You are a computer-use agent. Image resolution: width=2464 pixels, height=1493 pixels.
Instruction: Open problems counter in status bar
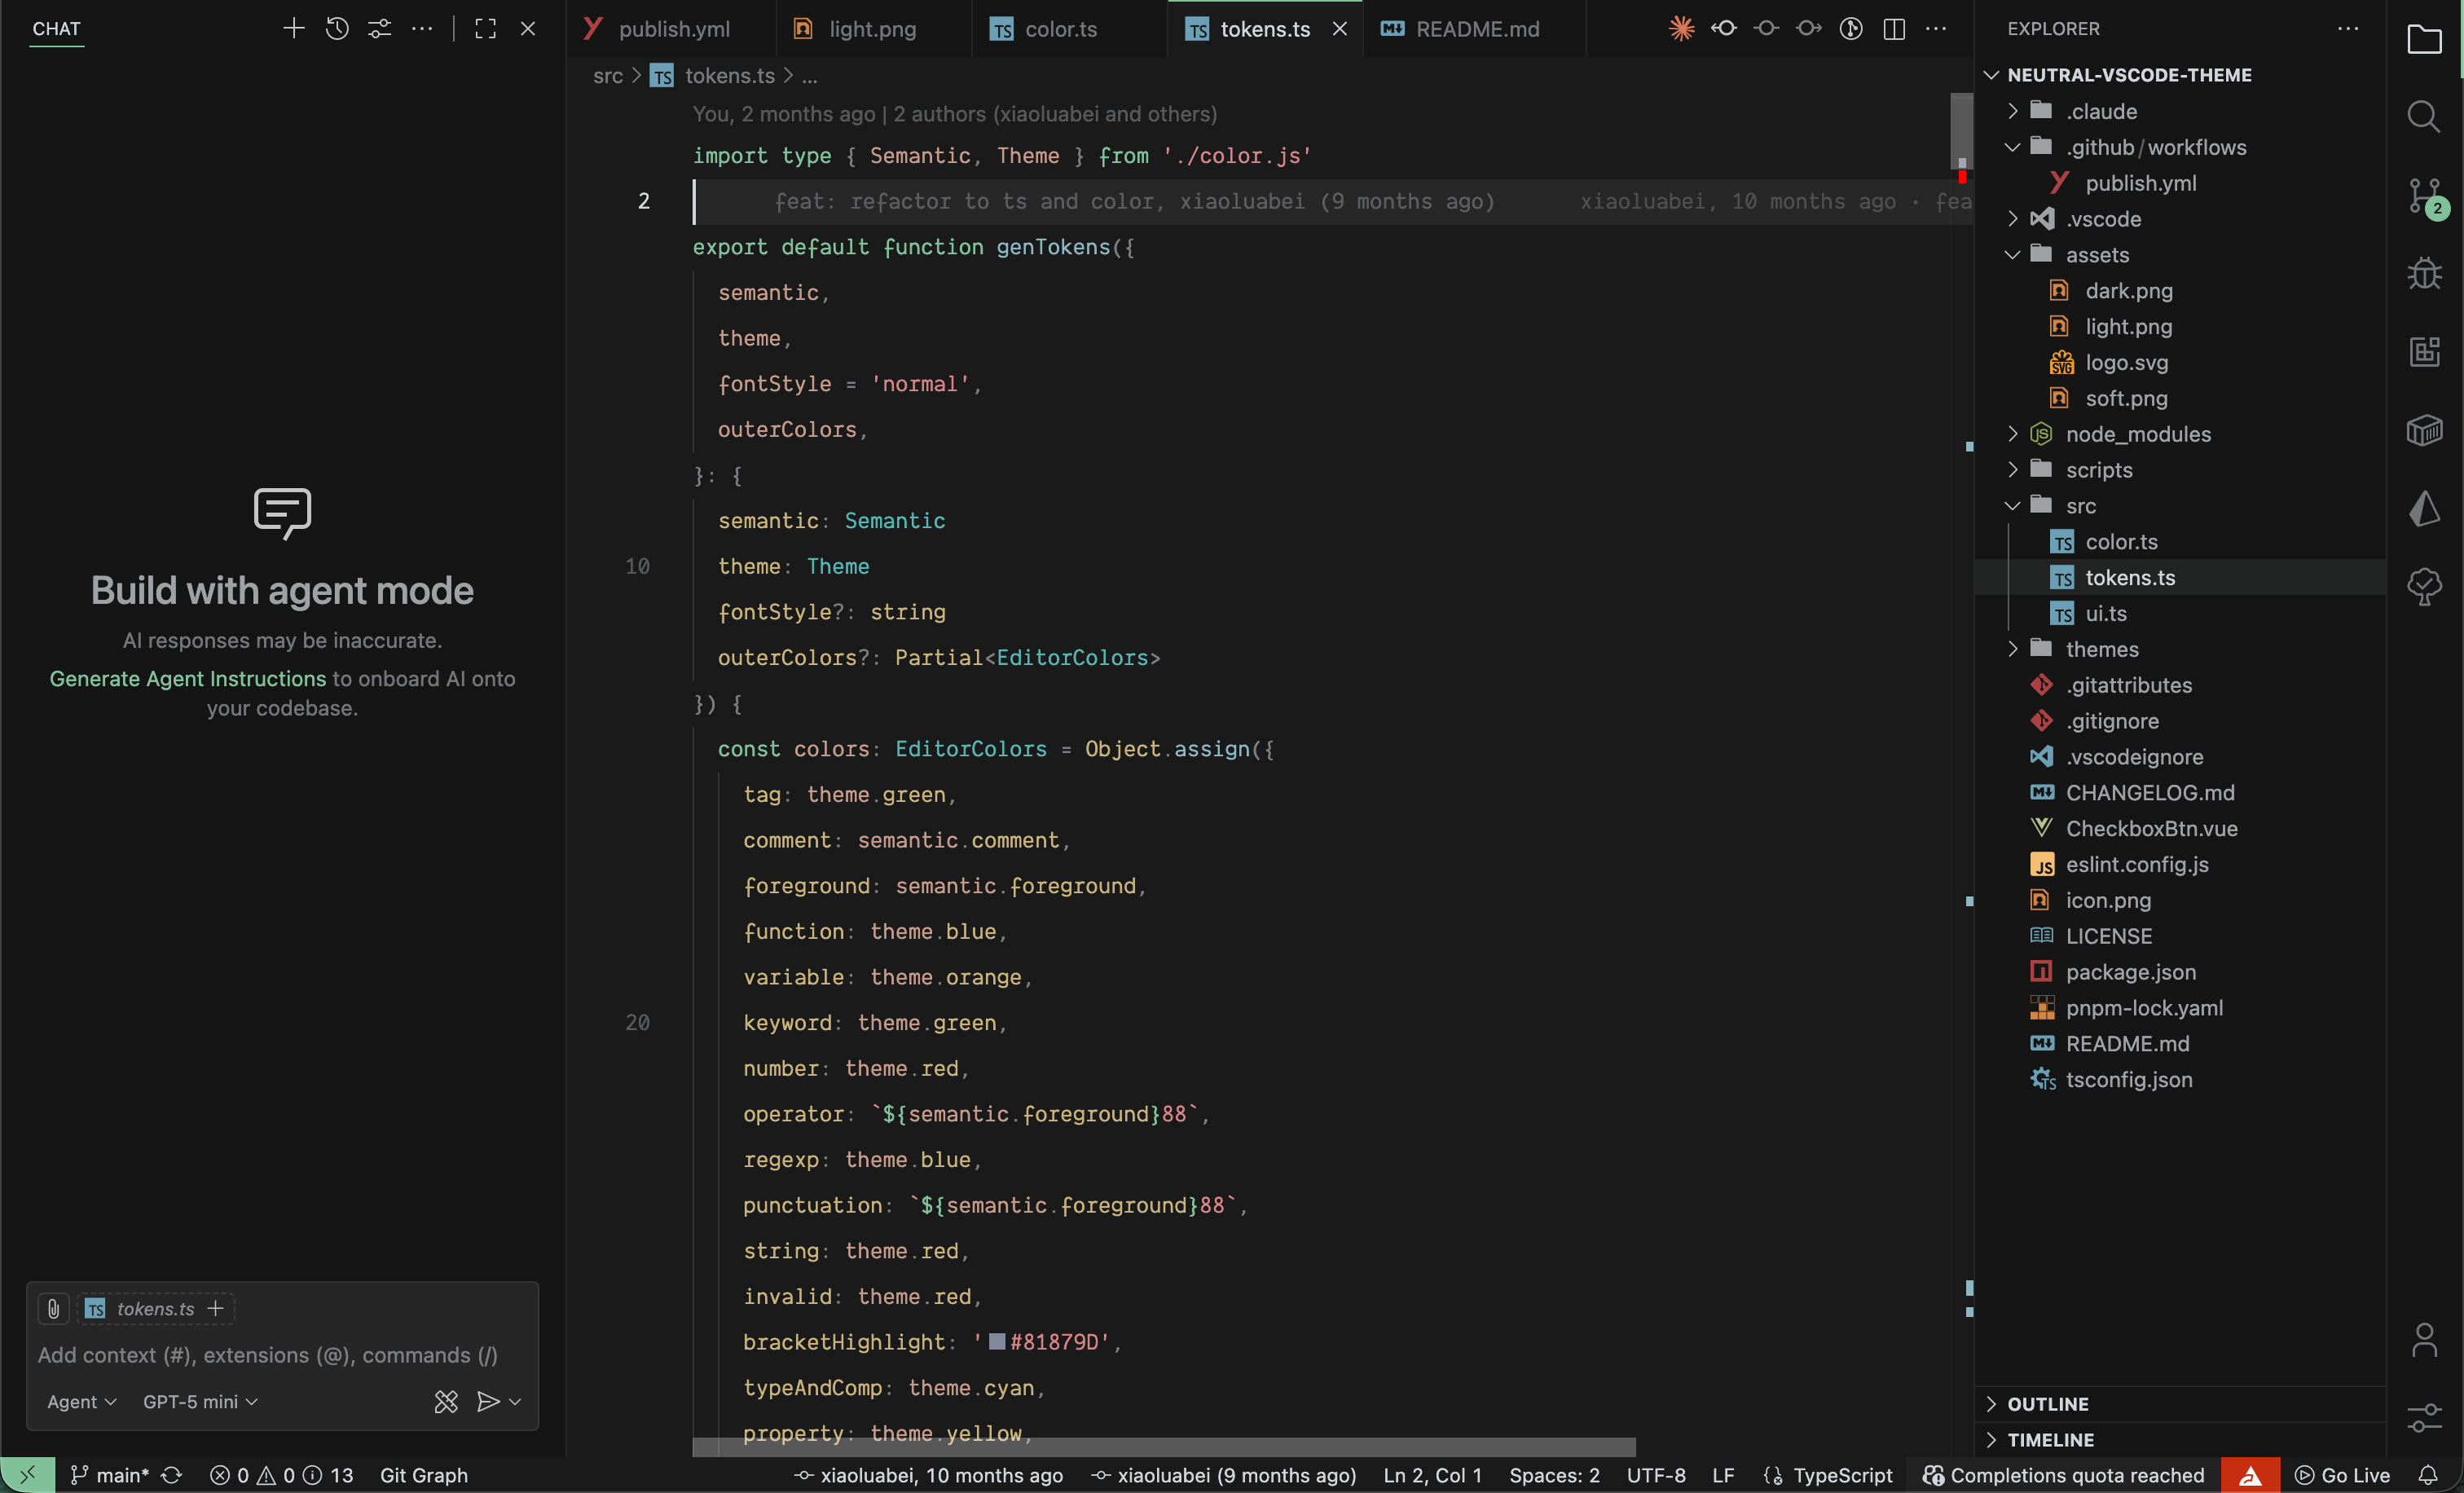[281, 1475]
